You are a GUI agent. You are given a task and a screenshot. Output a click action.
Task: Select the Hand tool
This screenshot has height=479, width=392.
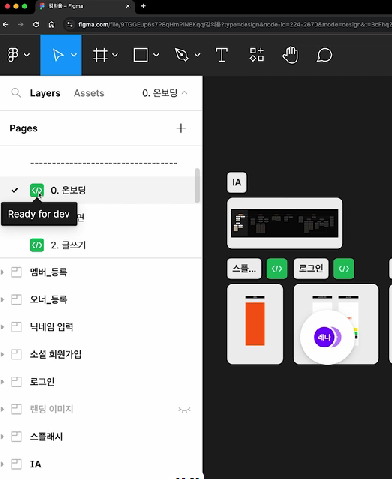click(290, 55)
